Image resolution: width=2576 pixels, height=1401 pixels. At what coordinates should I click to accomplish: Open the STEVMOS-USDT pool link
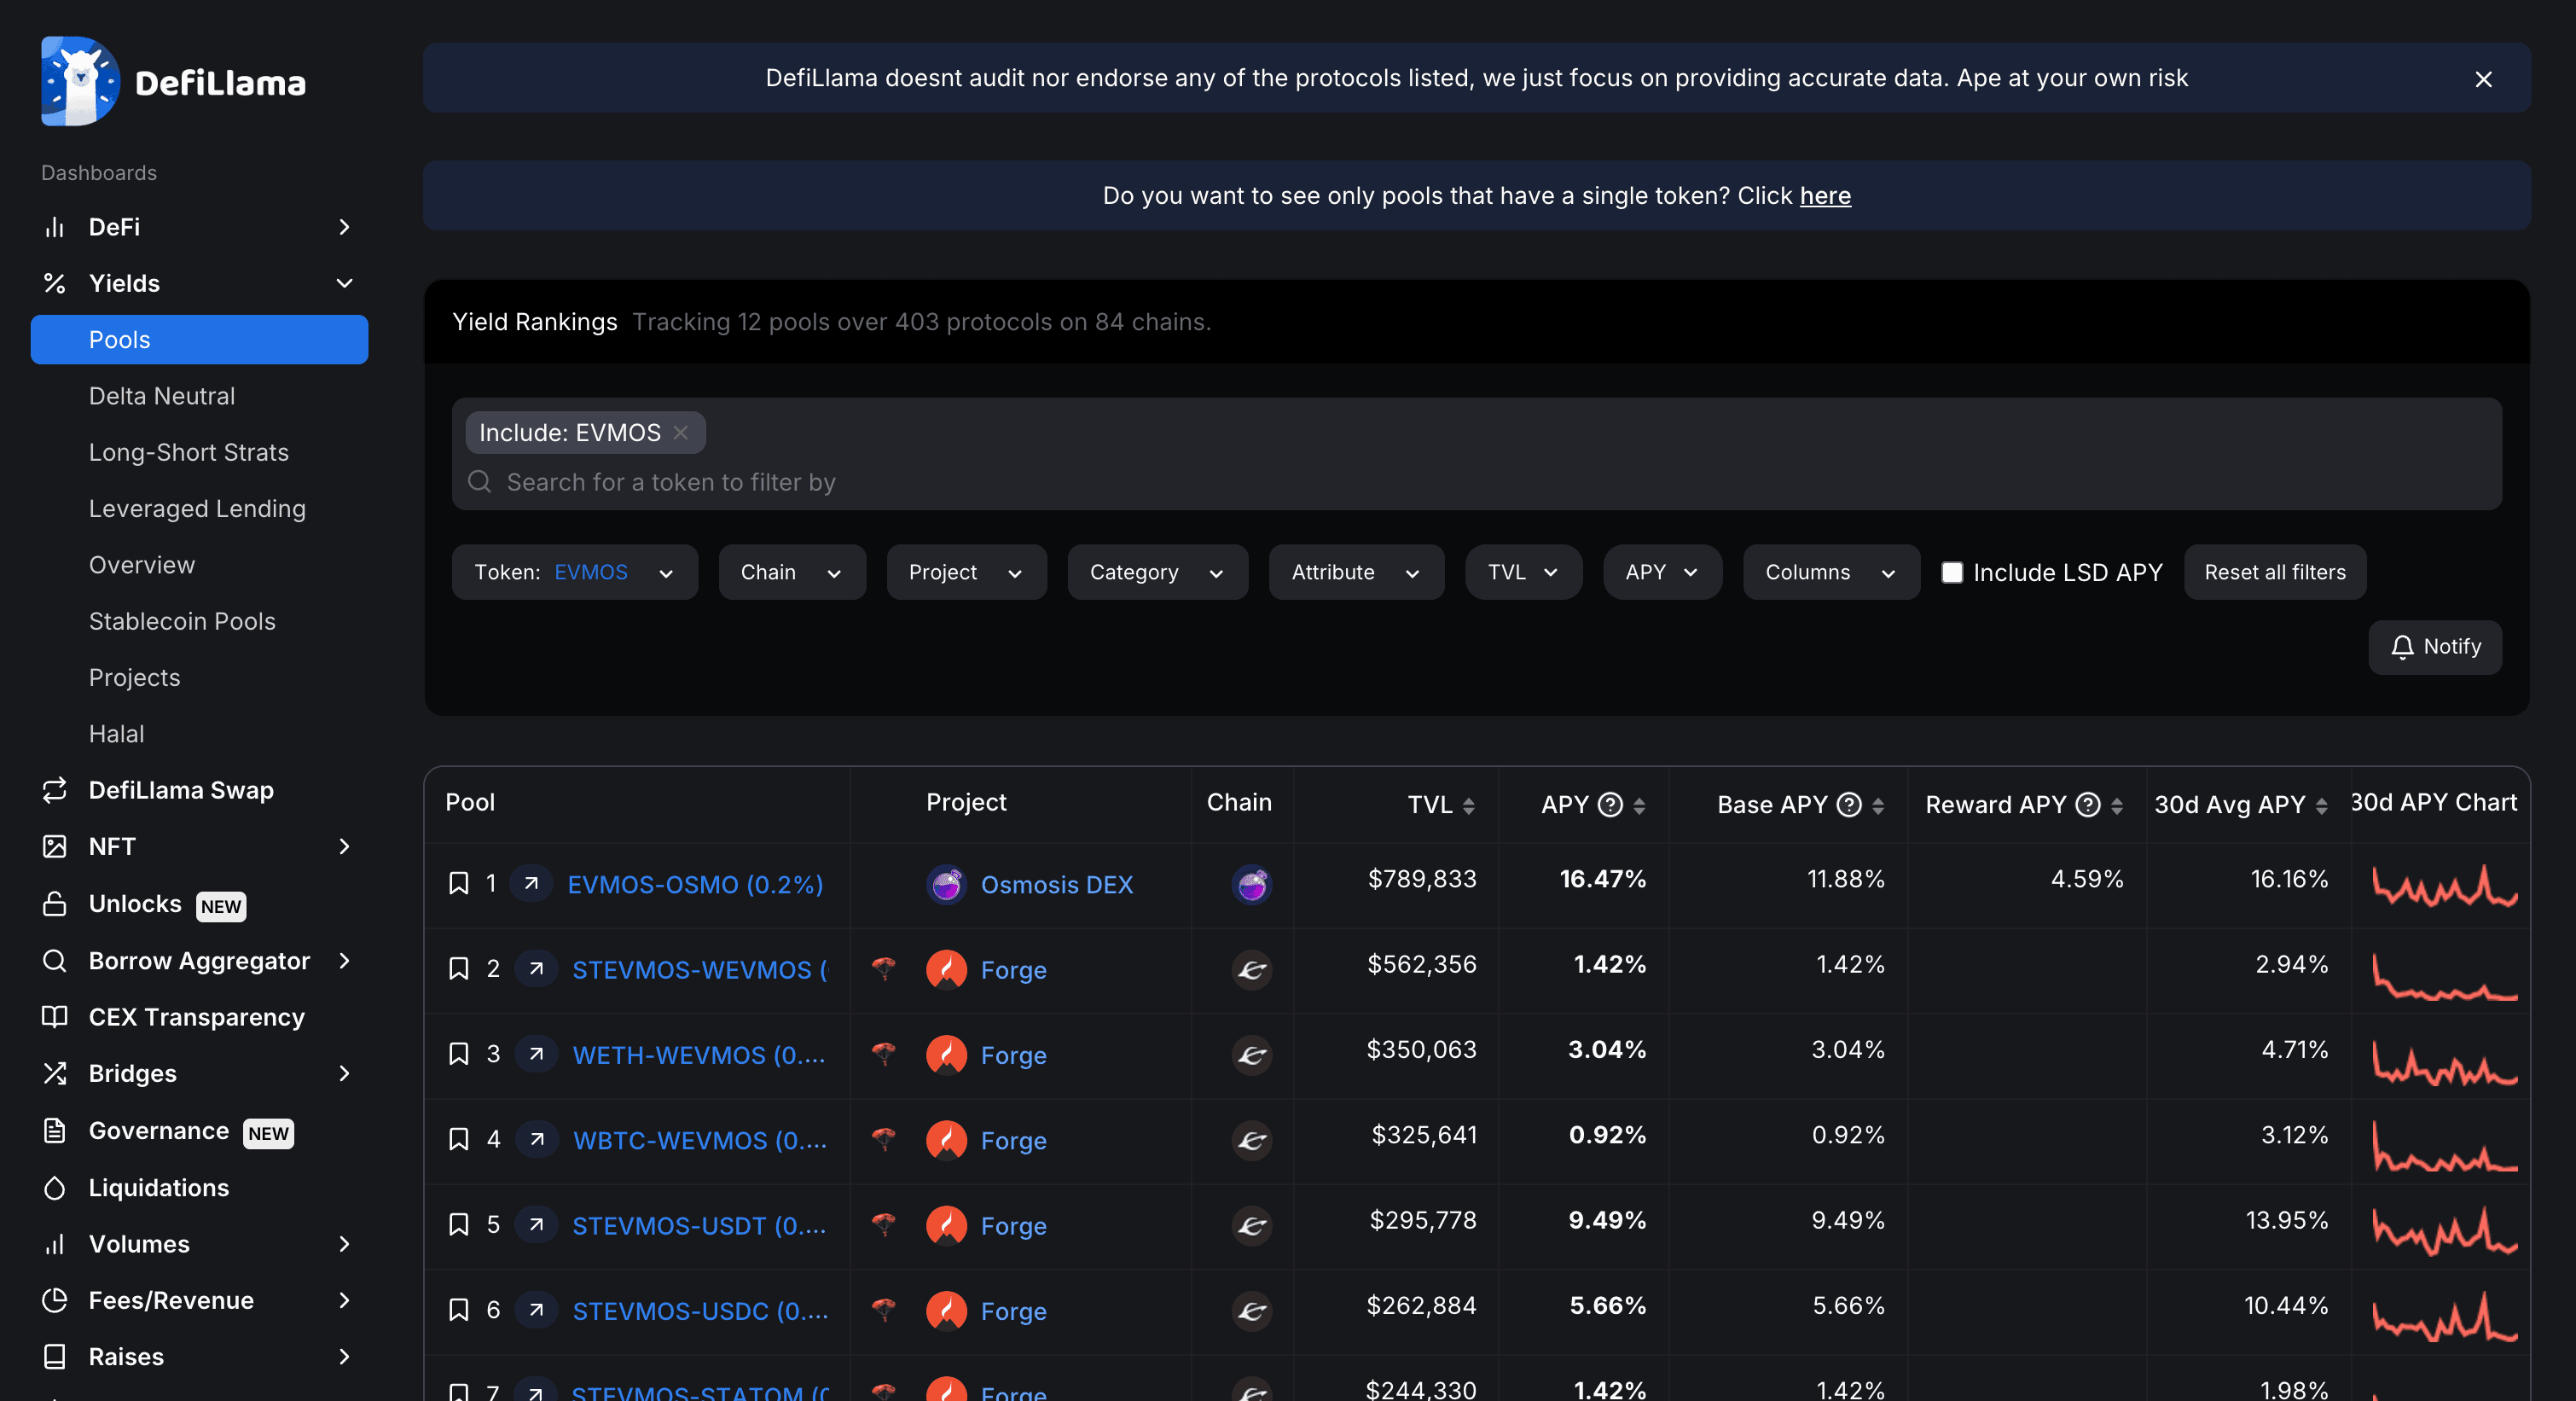coord(699,1225)
